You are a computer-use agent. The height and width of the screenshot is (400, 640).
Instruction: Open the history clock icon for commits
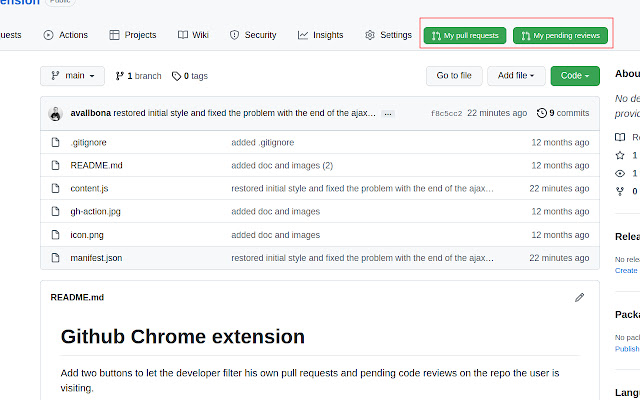pos(542,113)
